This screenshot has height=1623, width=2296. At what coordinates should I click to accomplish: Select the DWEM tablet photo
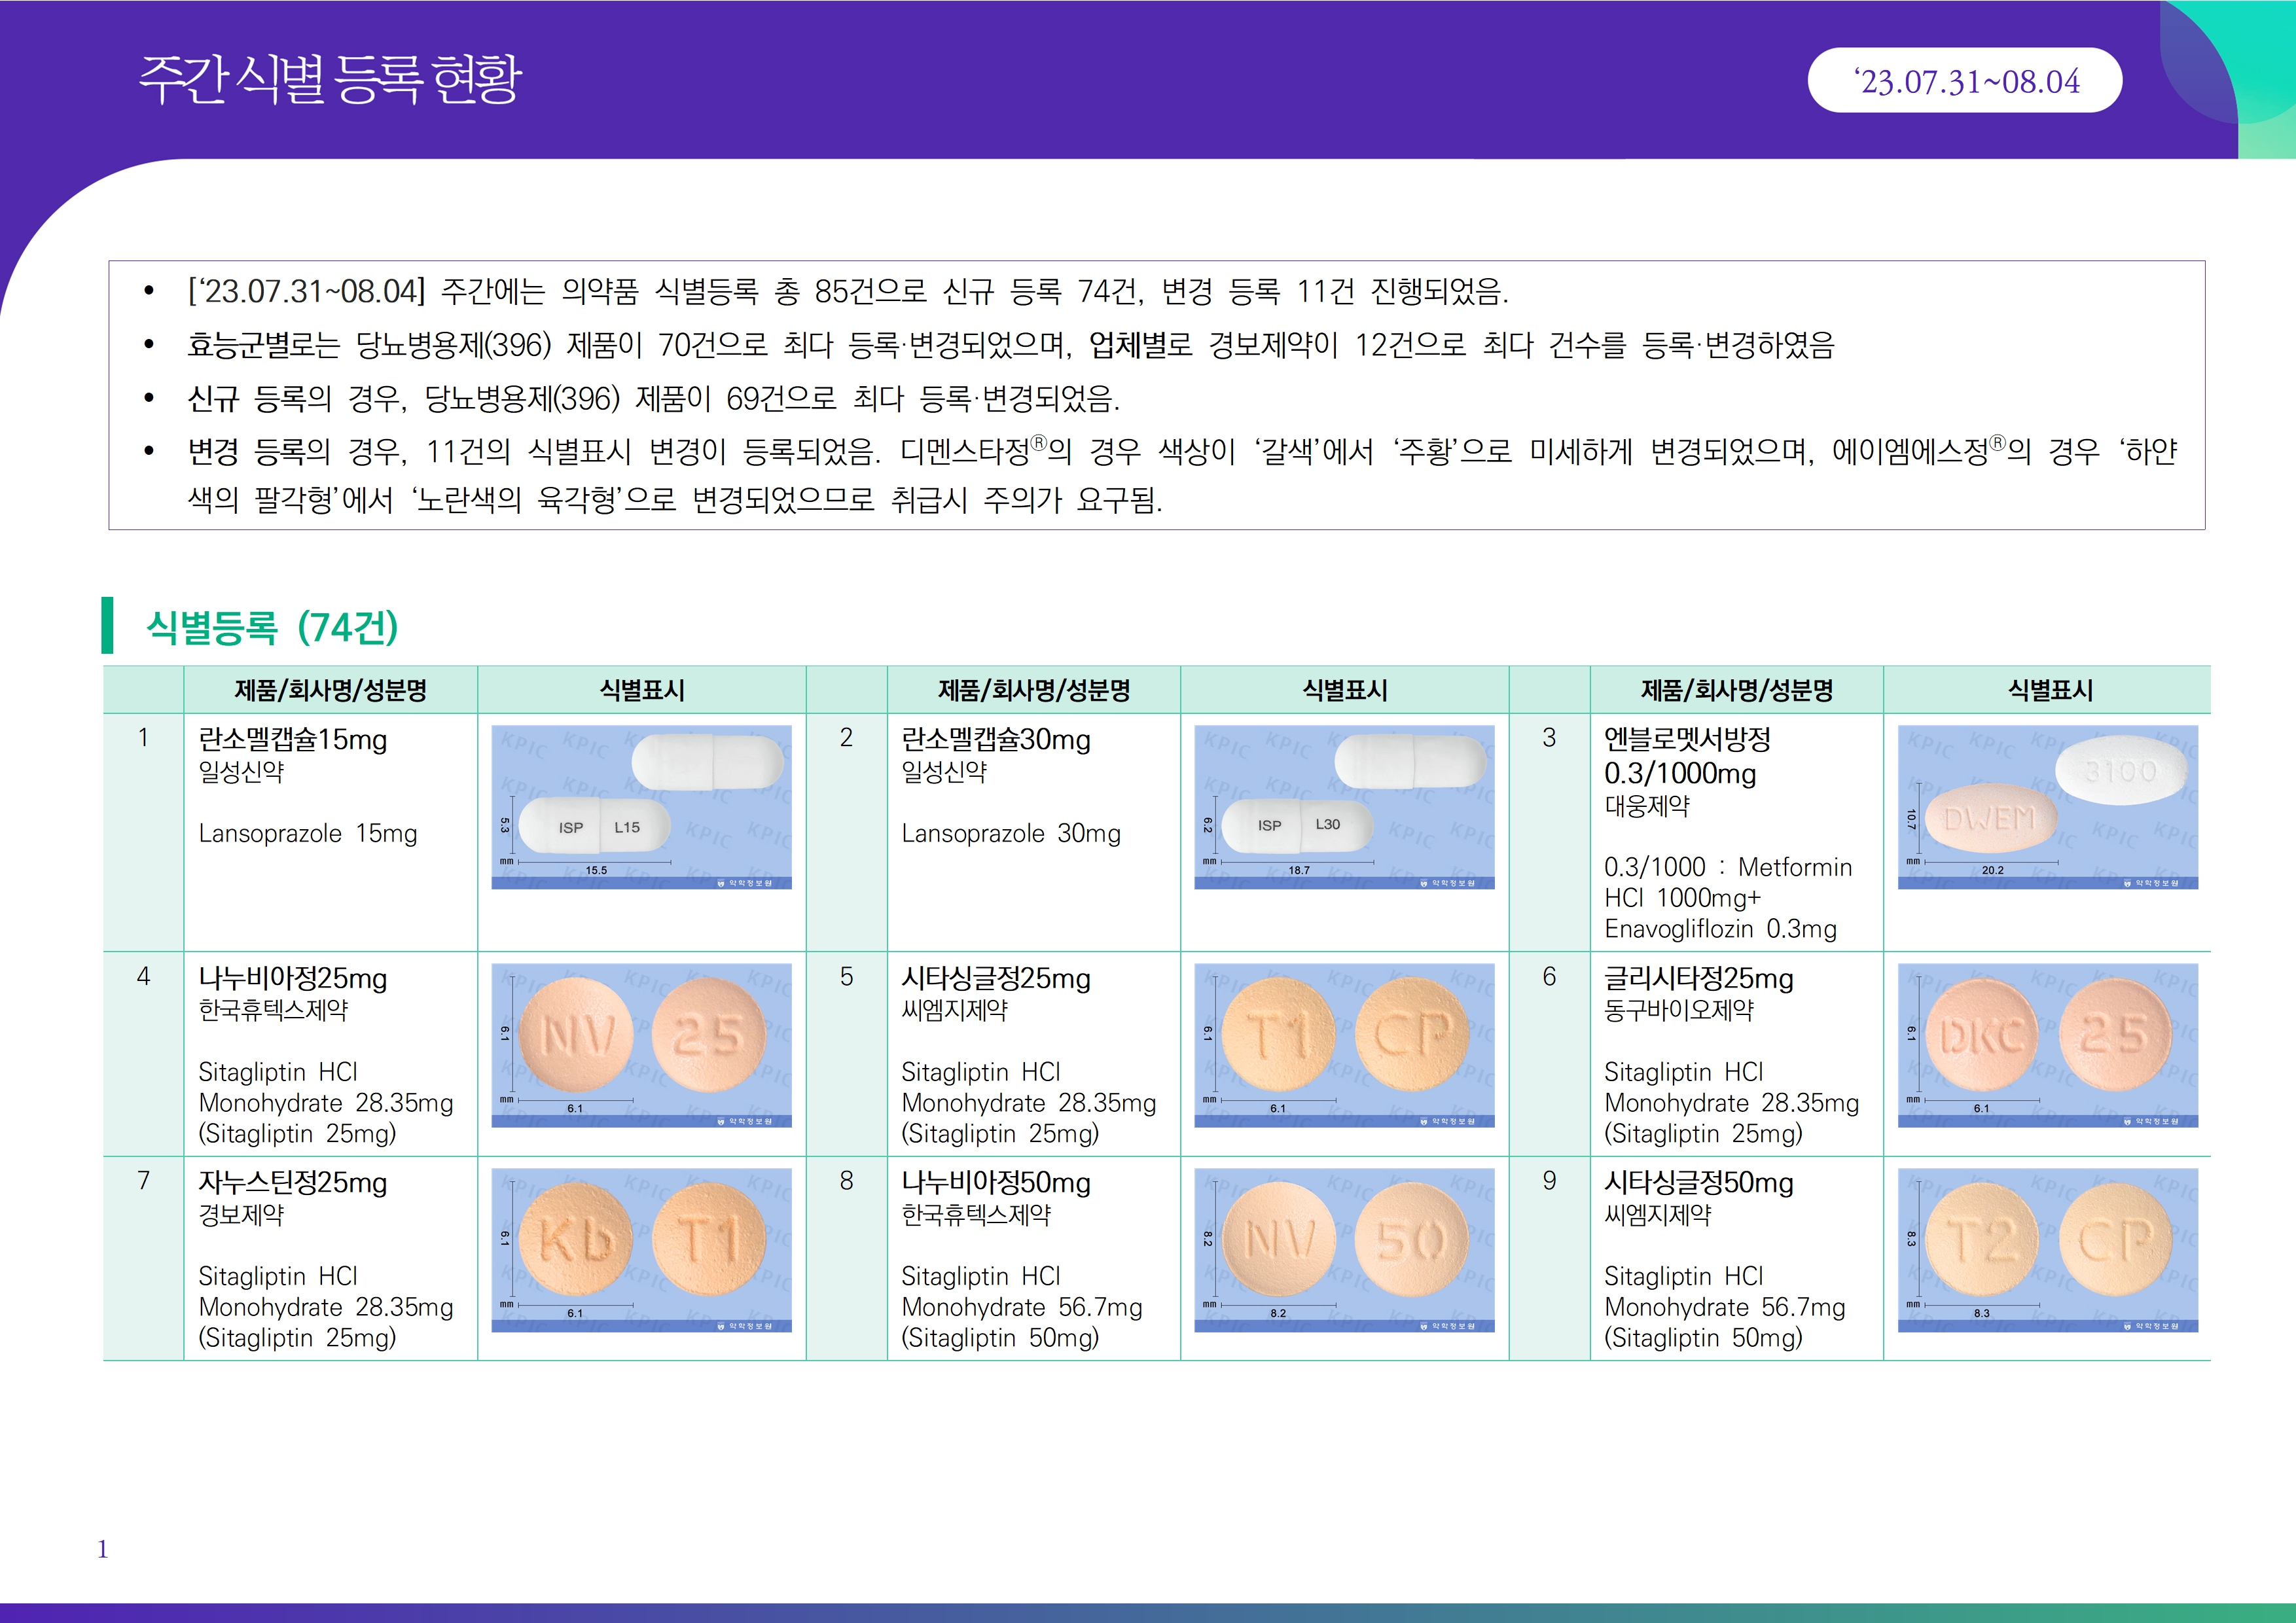tap(2047, 806)
